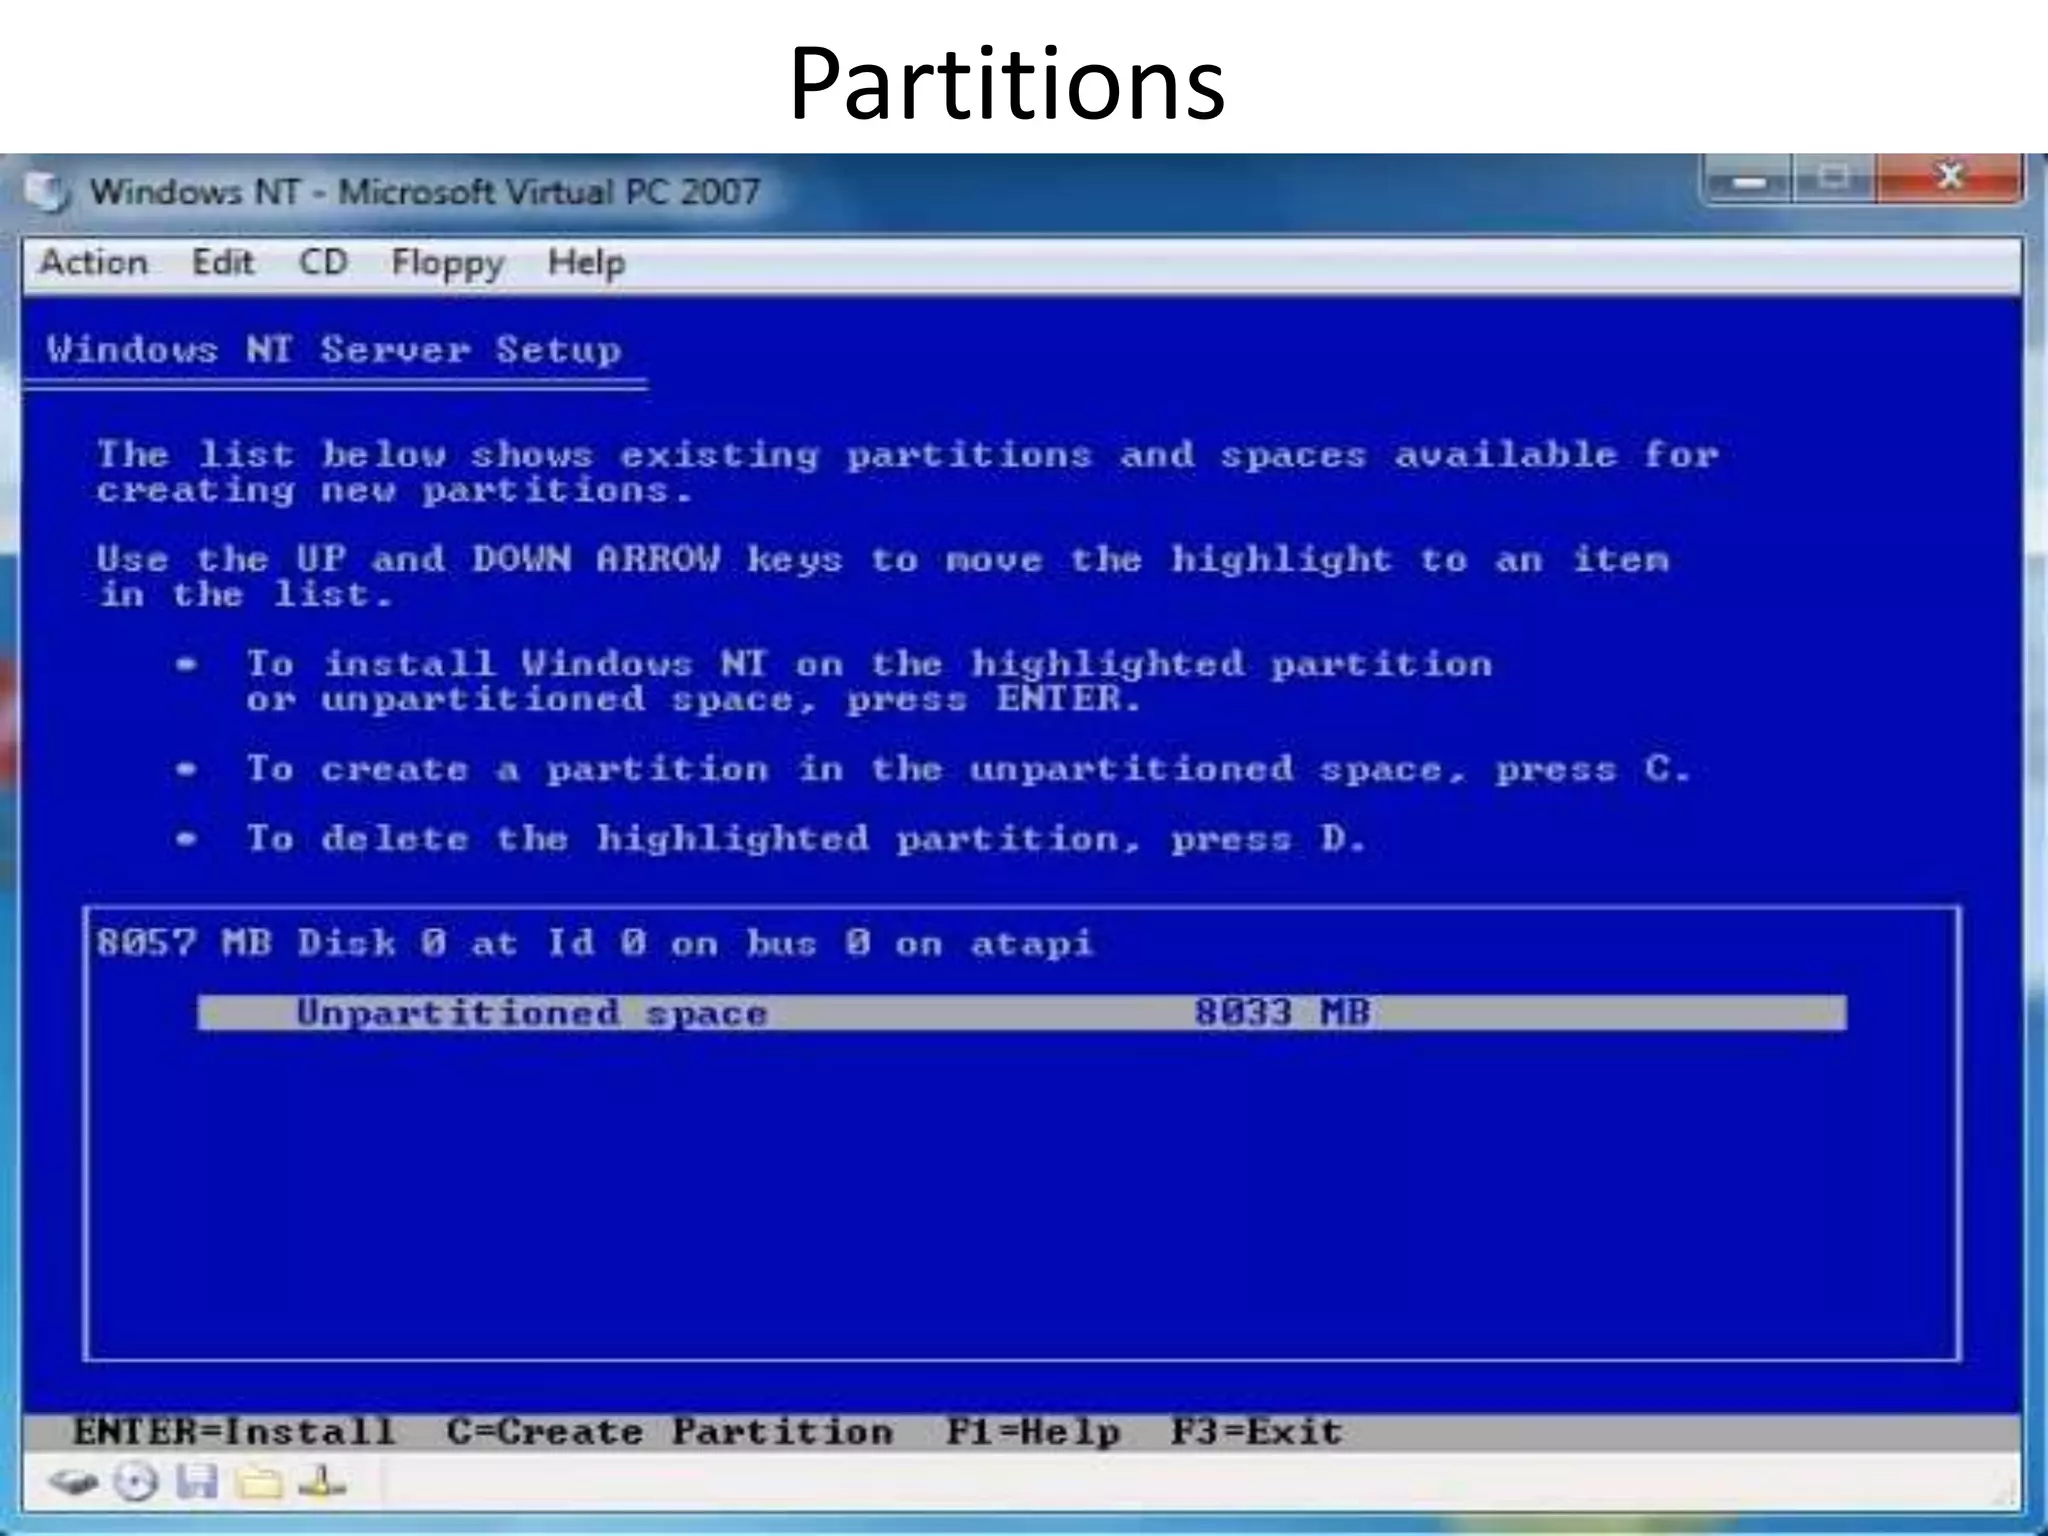The width and height of the screenshot is (2048, 1536).
Task: Click the hard disk status icon
Action: click(73, 1482)
